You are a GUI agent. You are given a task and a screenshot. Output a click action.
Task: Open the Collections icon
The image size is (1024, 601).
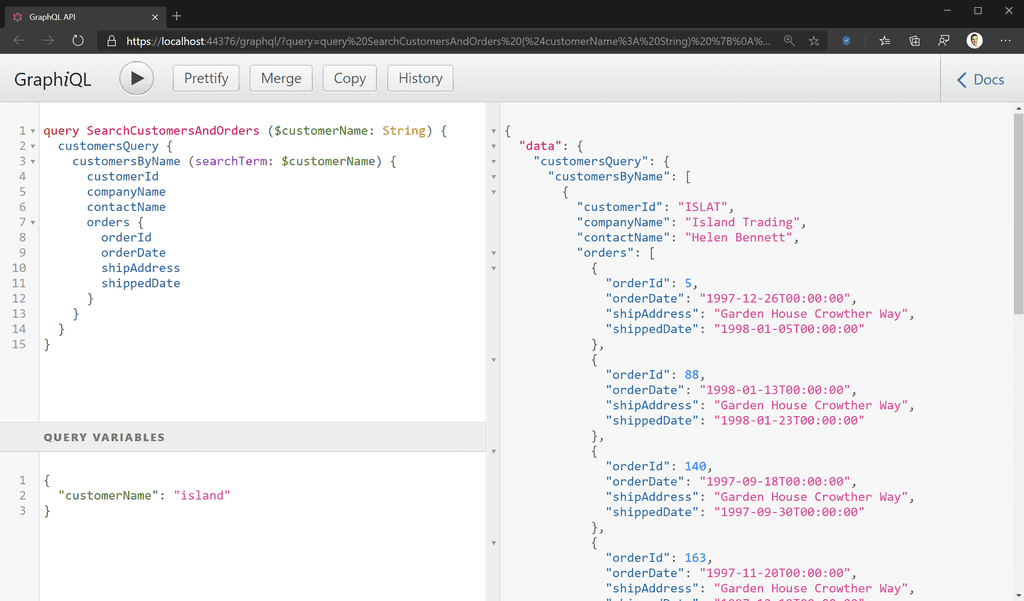pos(914,40)
